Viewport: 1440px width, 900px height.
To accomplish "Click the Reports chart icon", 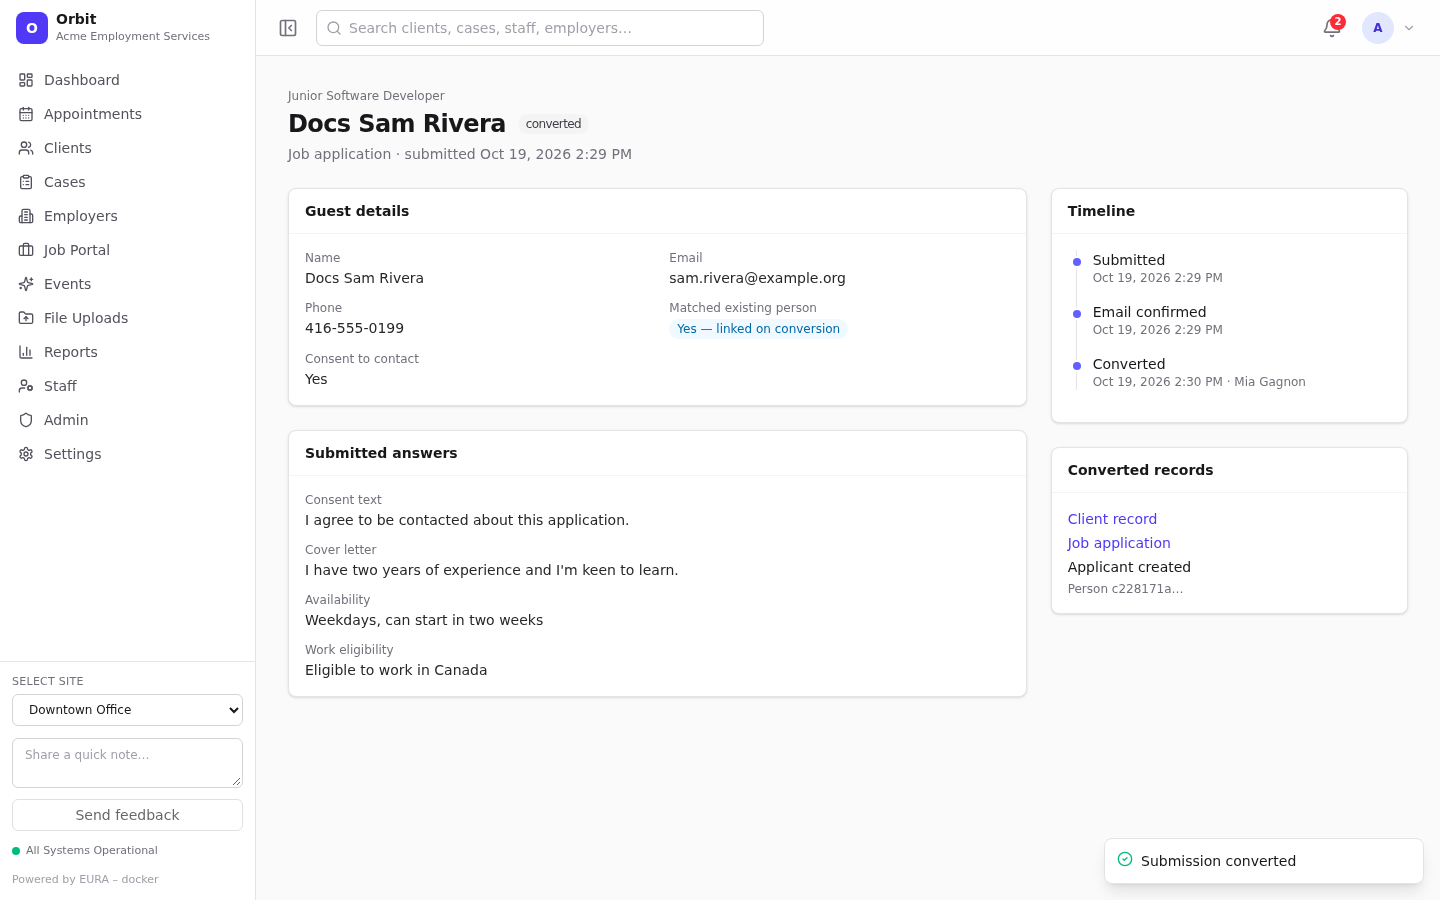I will pyautogui.click(x=26, y=352).
